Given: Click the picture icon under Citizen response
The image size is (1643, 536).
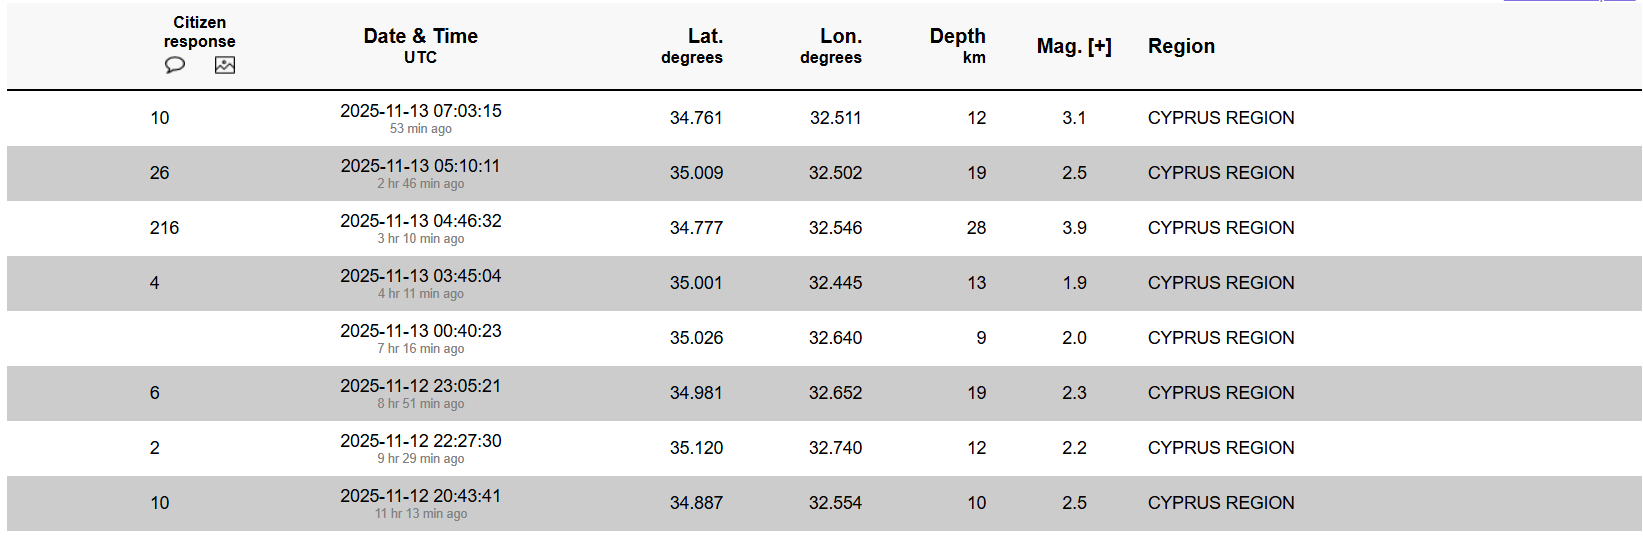Looking at the screenshot, I should point(225,65).
